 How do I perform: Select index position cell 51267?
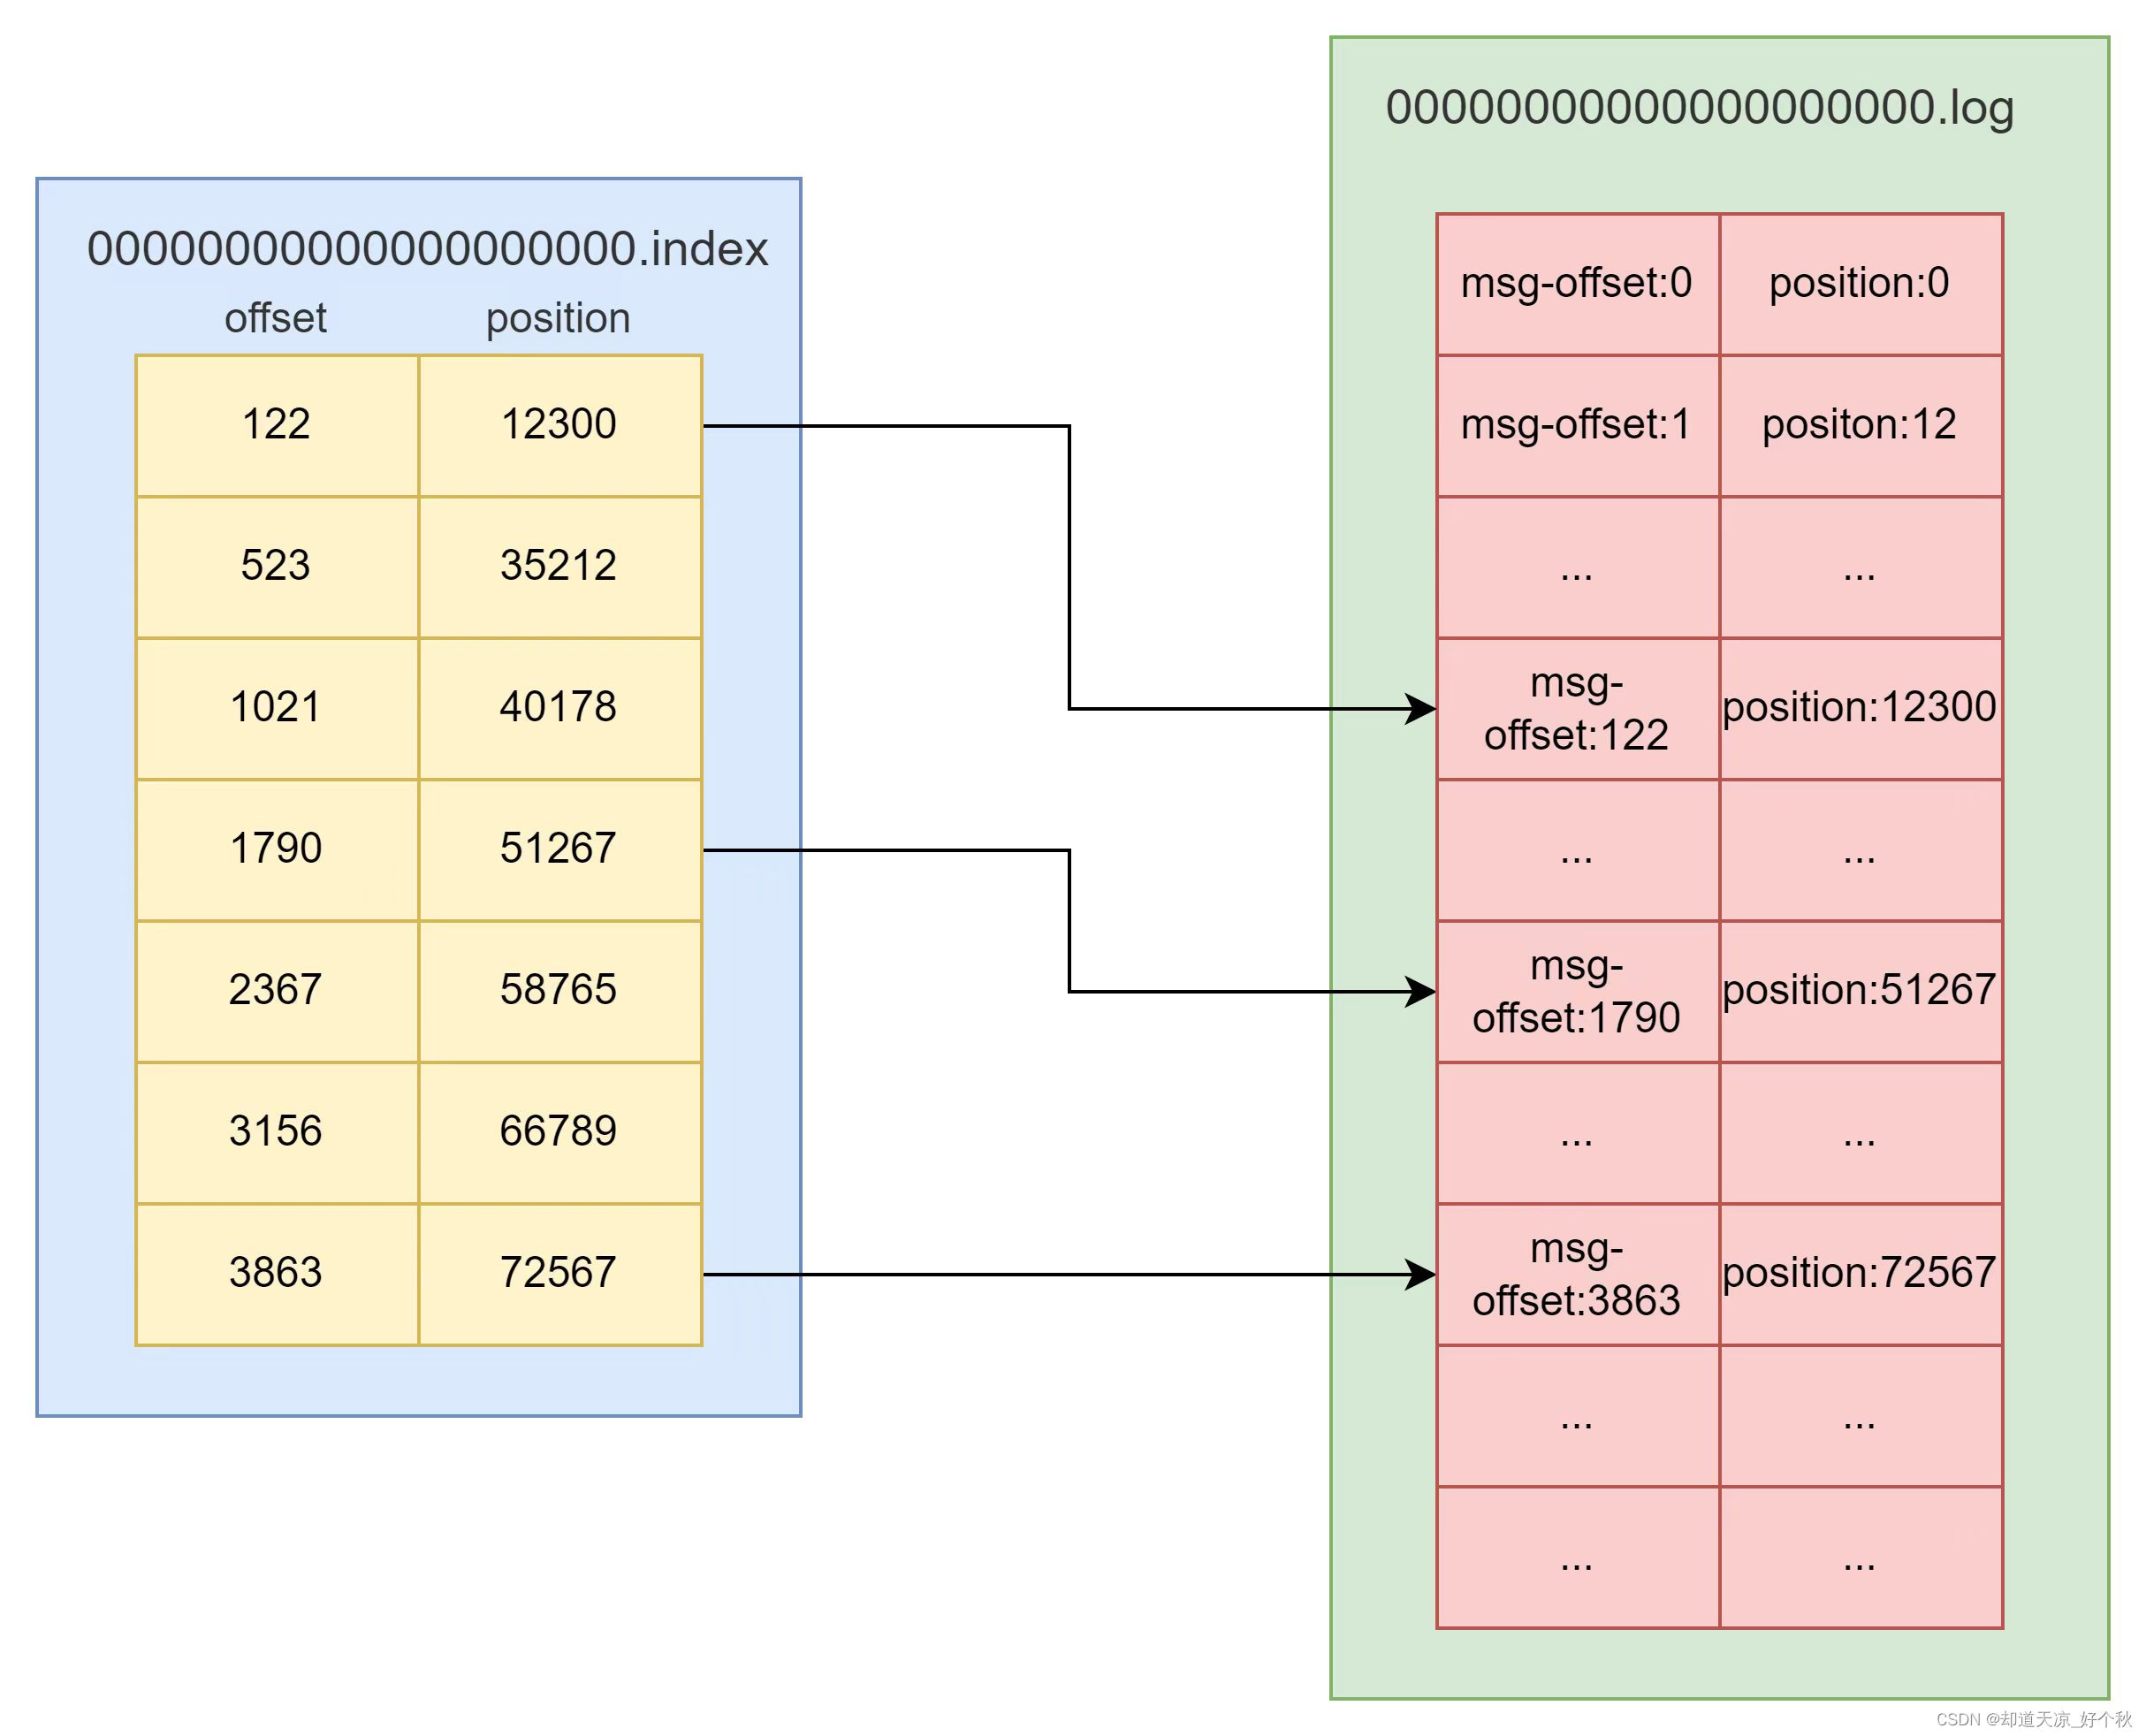click(x=560, y=850)
